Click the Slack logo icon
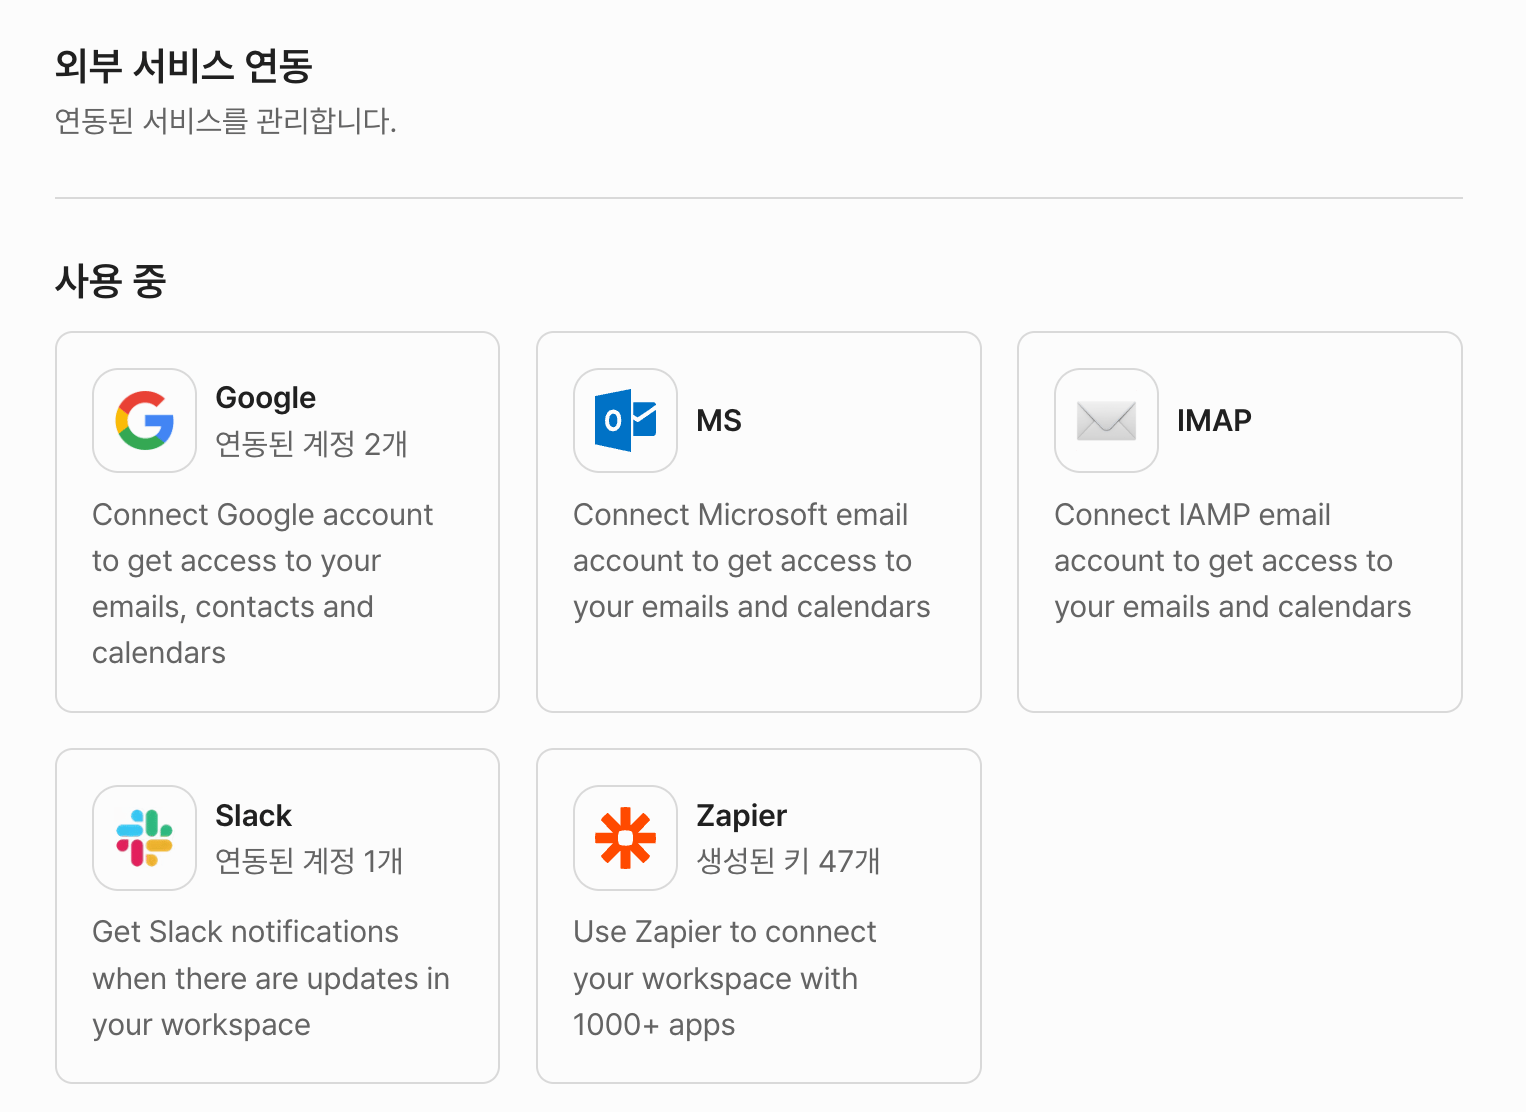This screenshot has height=1112, width=1526. (x=145, y=838)
